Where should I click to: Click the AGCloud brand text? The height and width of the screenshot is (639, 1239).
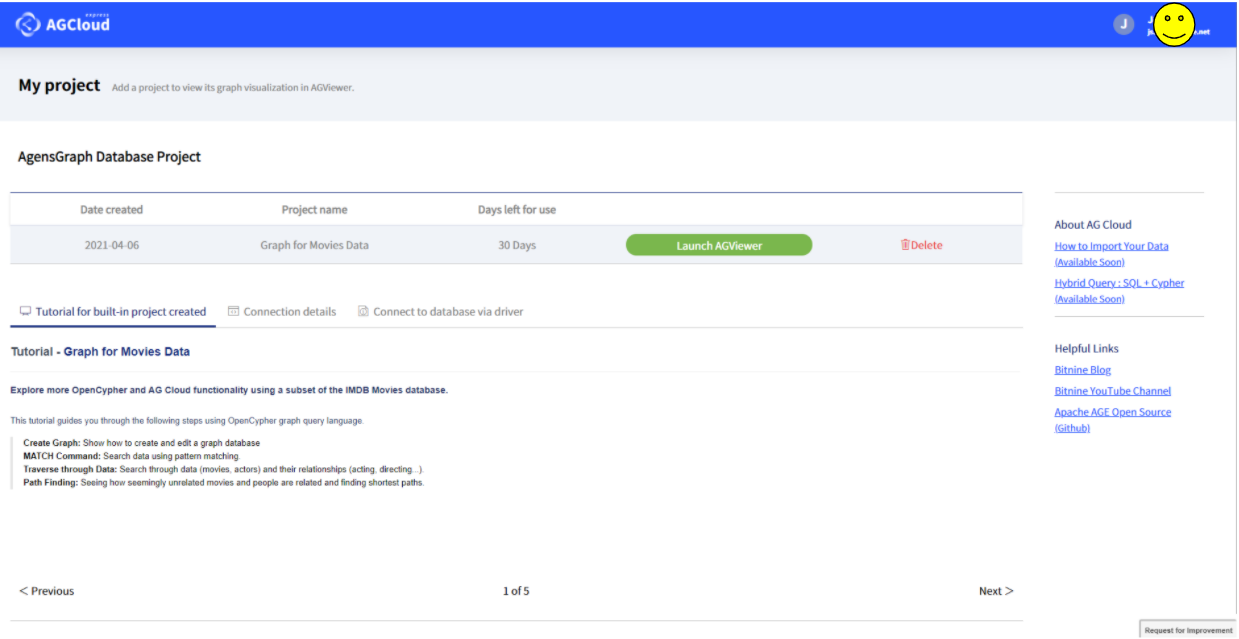pyautogui.click(x=78, y=24)
